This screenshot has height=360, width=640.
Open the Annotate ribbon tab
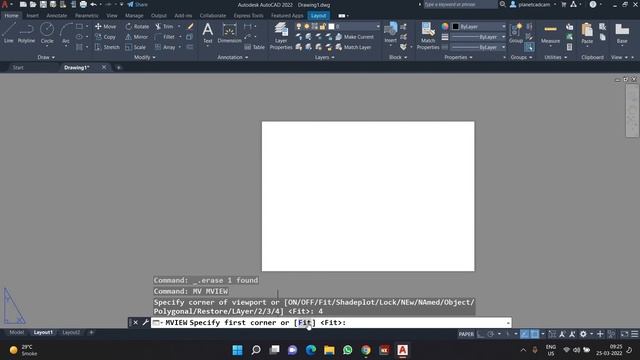pos(57,16)
